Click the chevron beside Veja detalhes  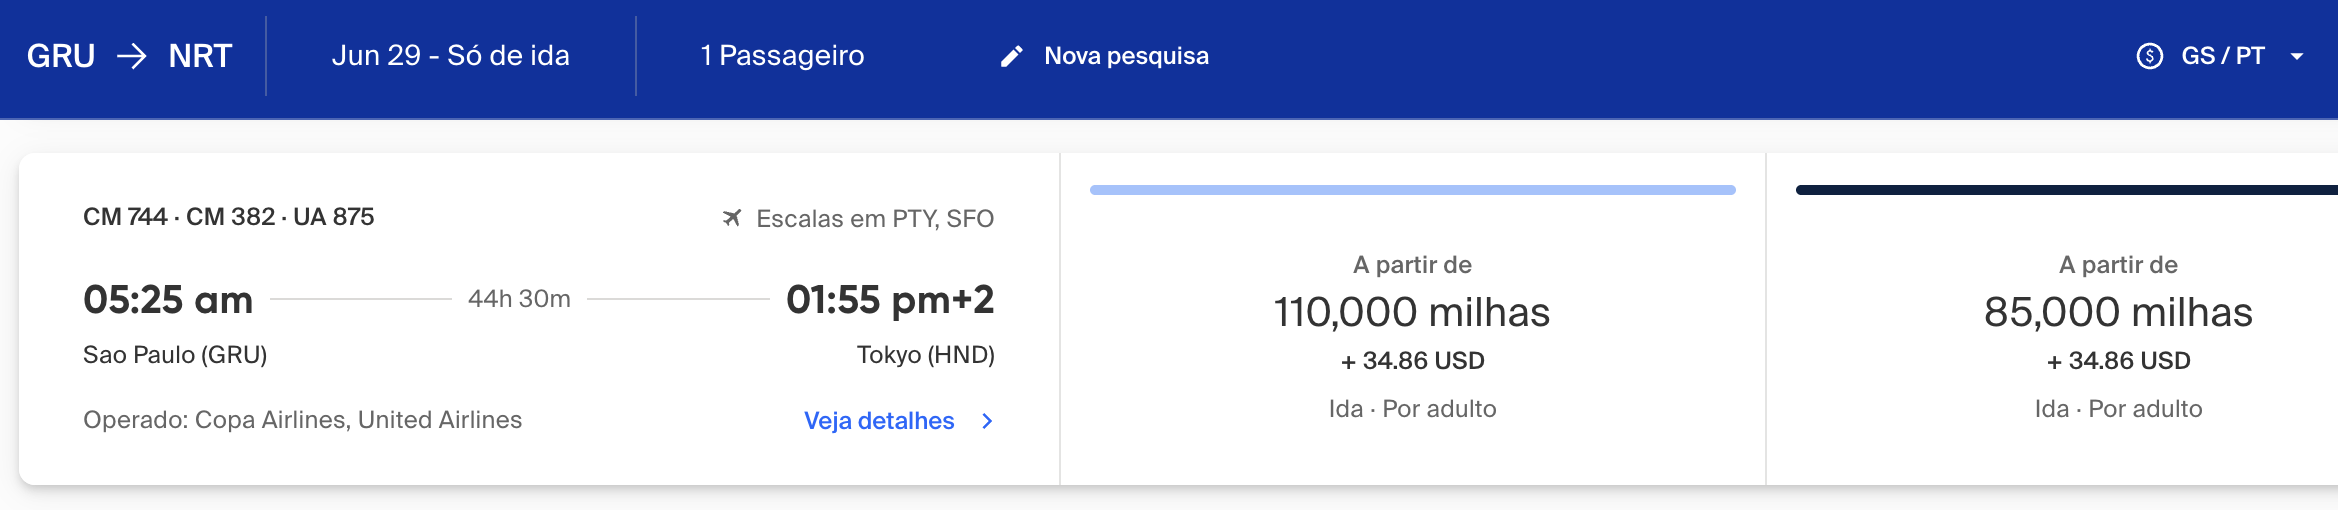(x=987, y=421)
